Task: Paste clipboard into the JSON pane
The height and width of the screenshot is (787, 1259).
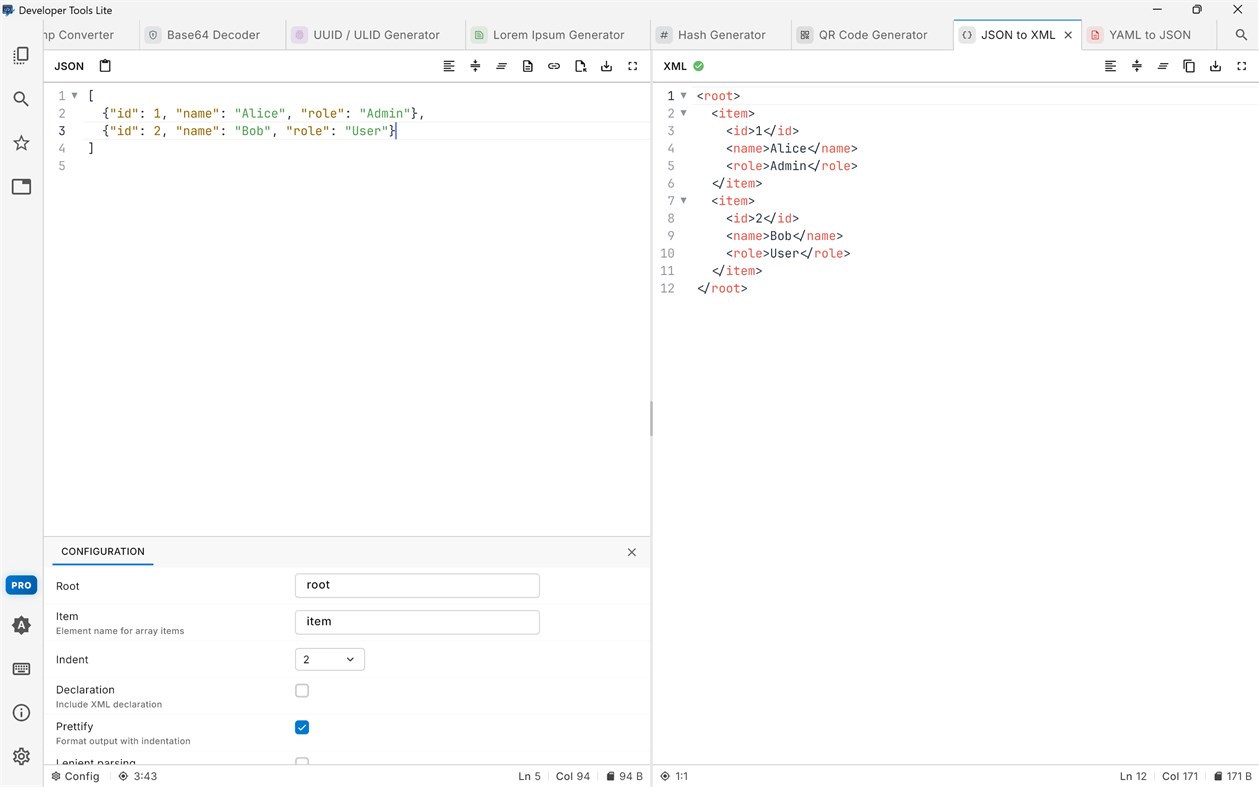Action: [105, 66]
